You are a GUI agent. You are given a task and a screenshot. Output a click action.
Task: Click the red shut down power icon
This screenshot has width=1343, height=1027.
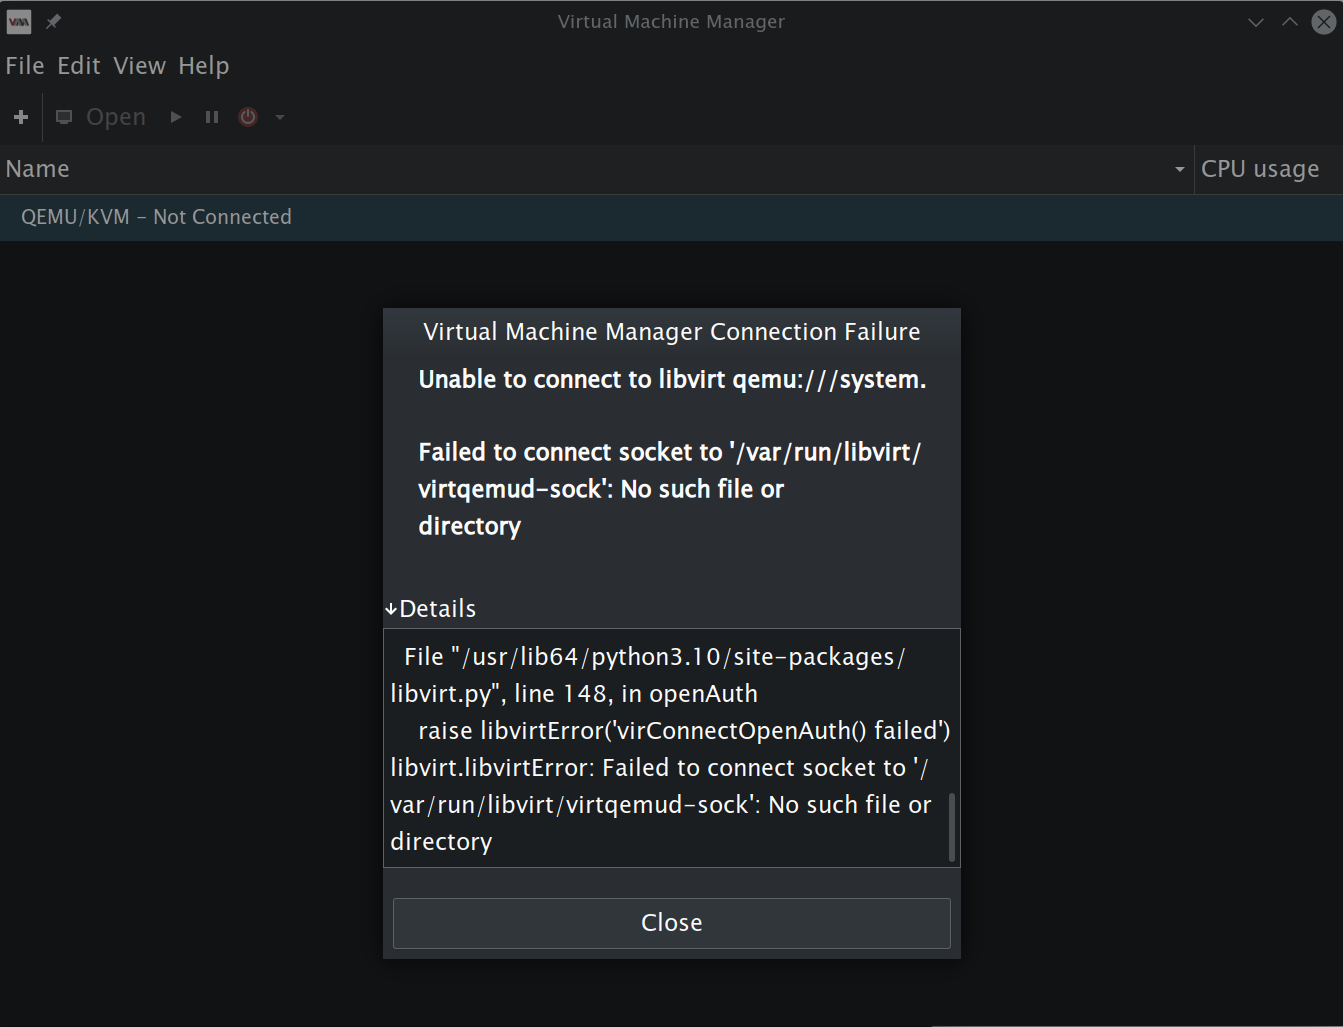click(x=248, y=117)
